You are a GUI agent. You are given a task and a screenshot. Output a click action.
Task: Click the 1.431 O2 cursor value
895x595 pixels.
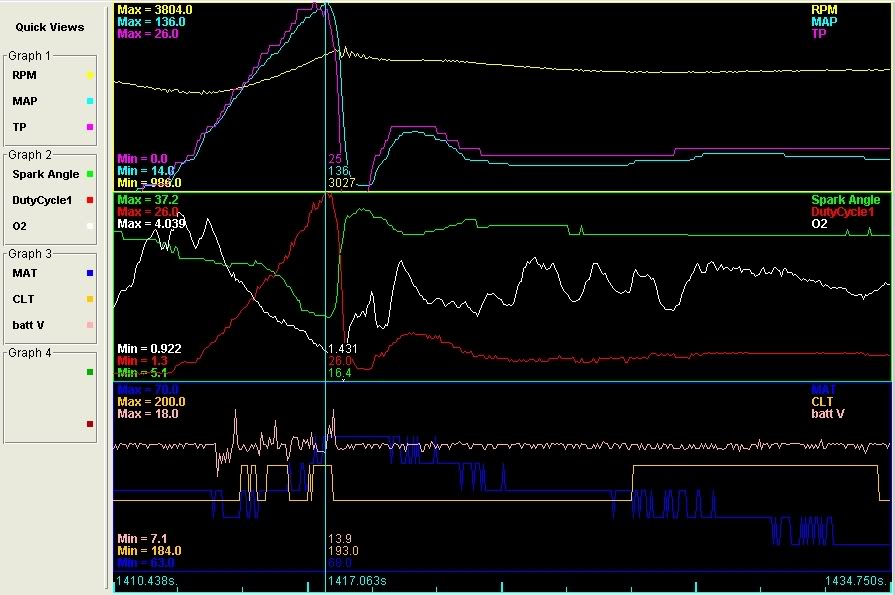click(x=342, y=348)
